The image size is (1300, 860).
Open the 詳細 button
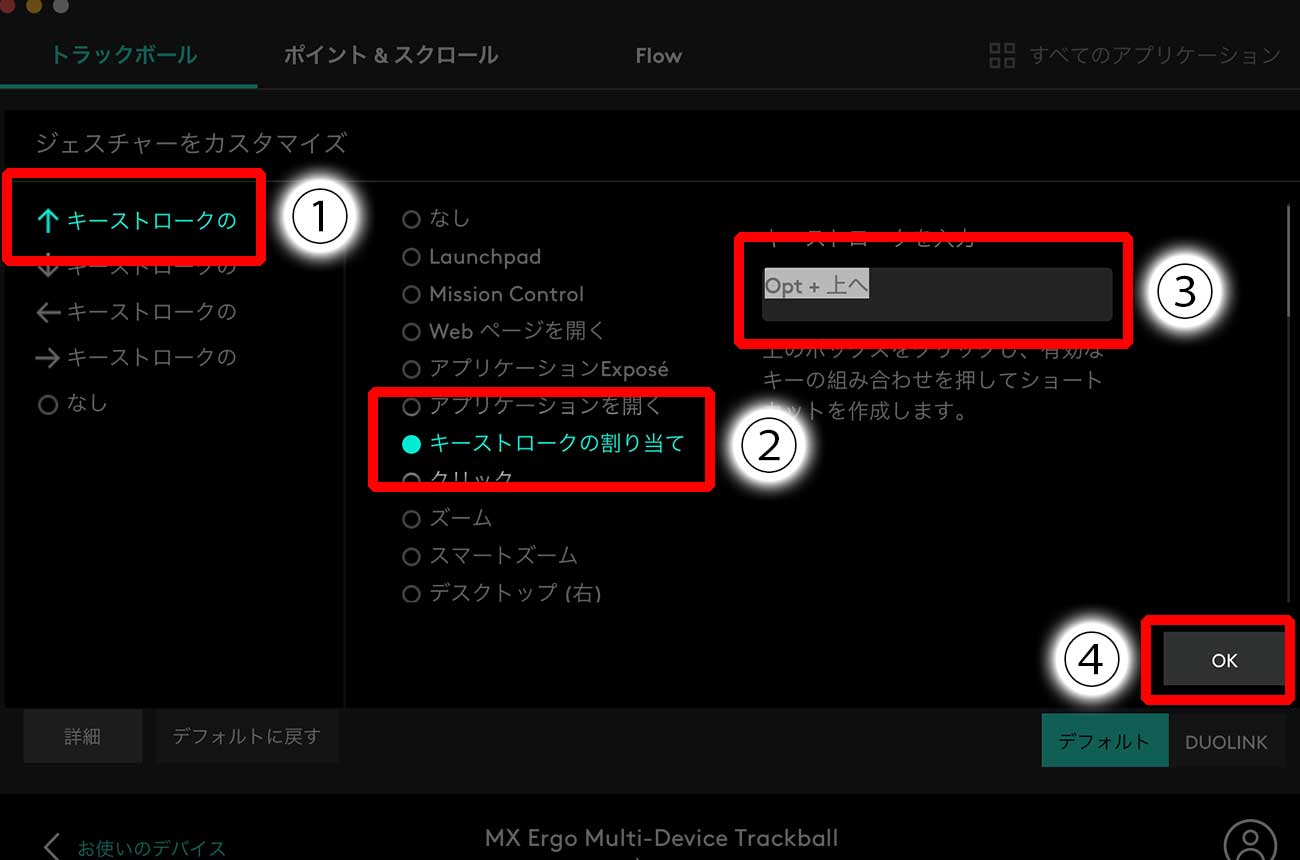coord(83,737)
